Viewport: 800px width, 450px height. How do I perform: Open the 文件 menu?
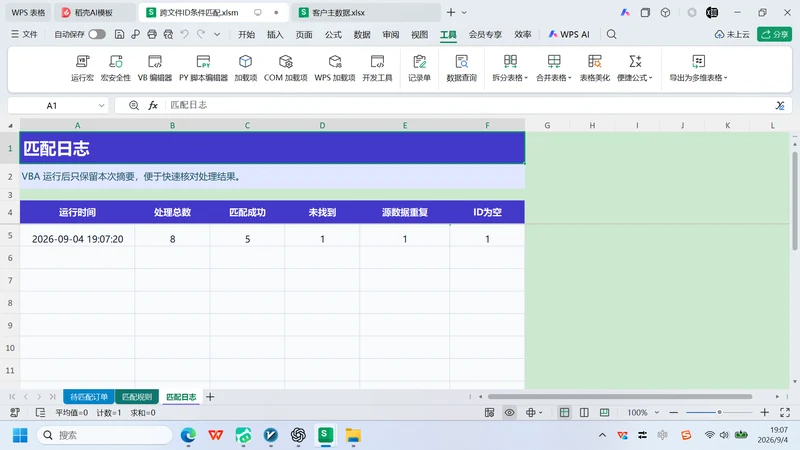(24, 34)
